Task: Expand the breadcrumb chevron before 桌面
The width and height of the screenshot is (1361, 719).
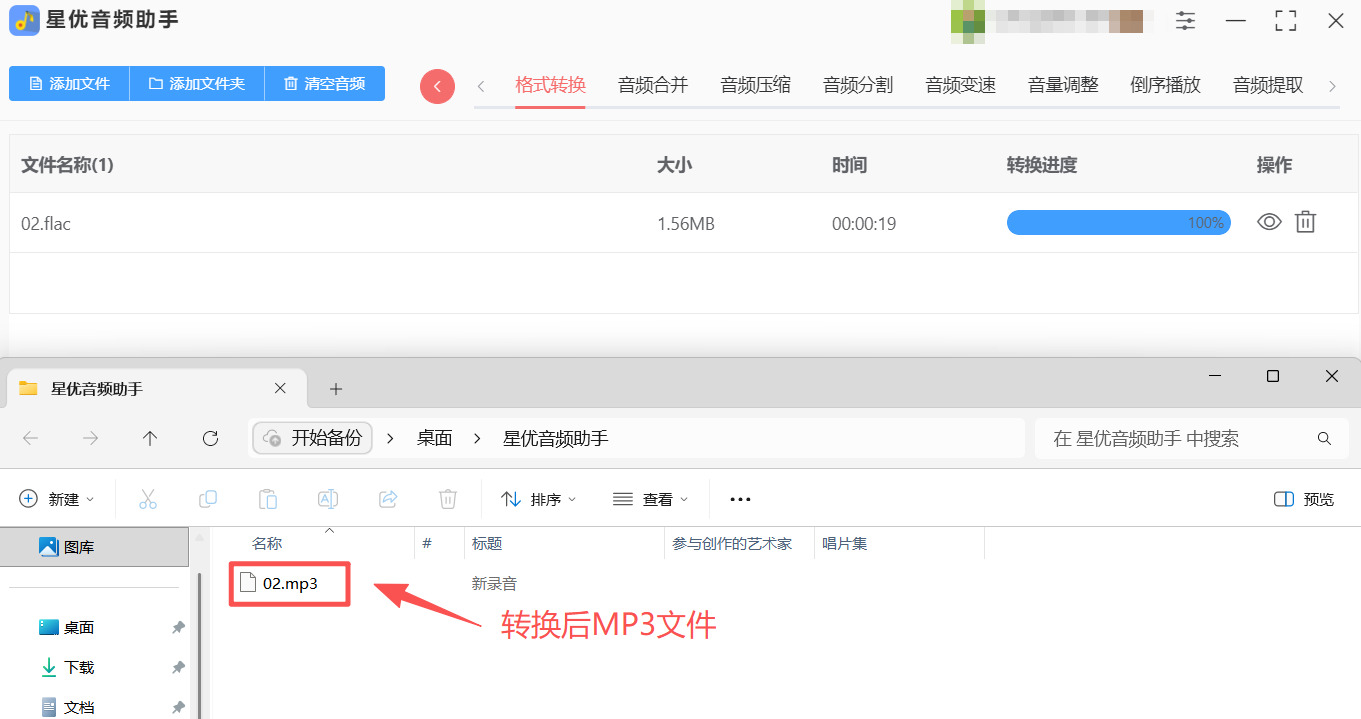Action: pos(390,438)
